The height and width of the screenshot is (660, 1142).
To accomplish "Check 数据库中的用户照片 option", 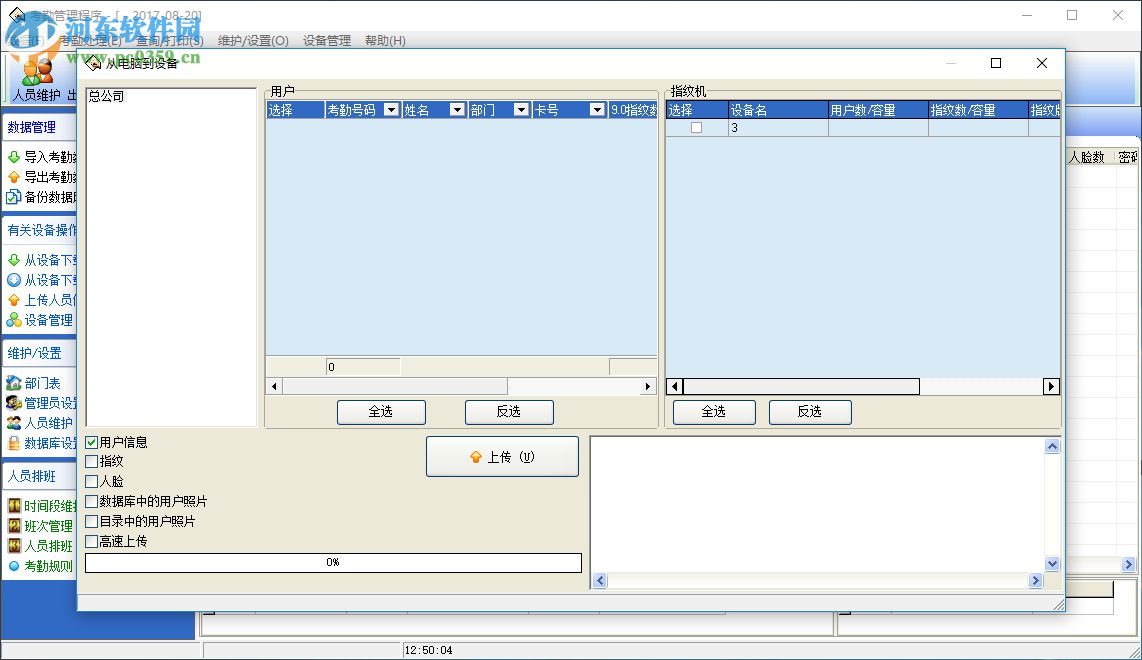I will pos(92,501).
